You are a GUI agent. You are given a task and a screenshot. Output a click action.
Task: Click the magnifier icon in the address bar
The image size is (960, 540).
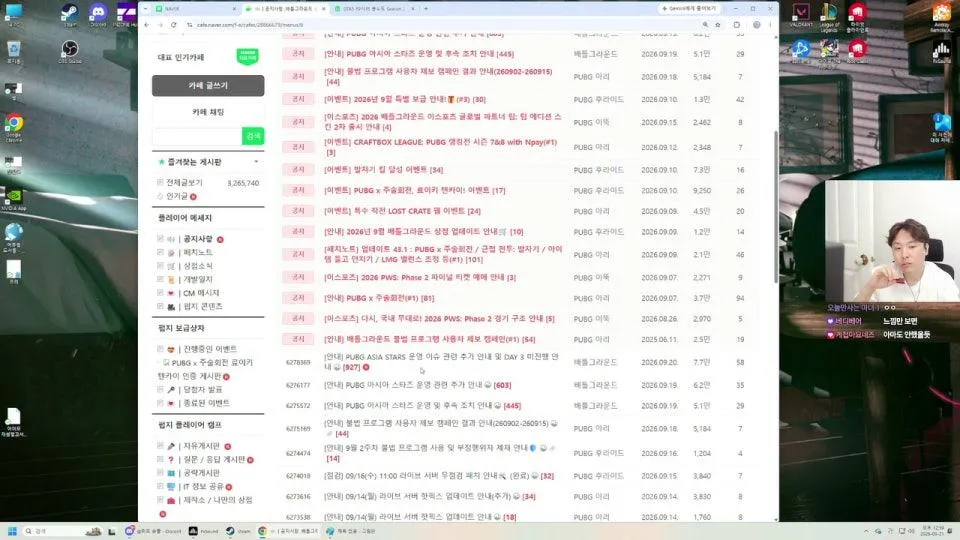tap(705, 25)
